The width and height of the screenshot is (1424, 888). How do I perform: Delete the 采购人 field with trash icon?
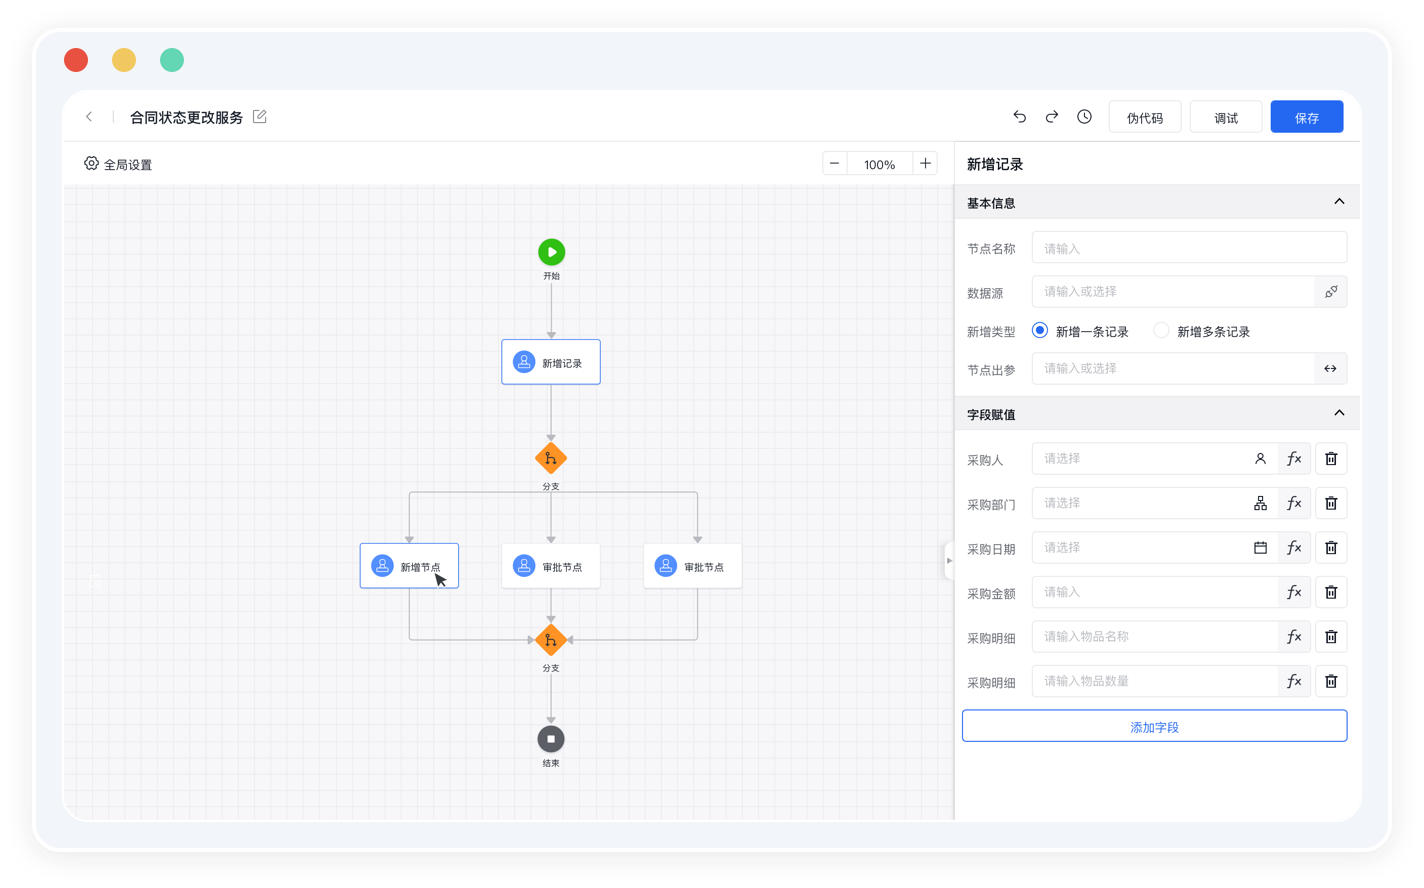pos(1331,459)
